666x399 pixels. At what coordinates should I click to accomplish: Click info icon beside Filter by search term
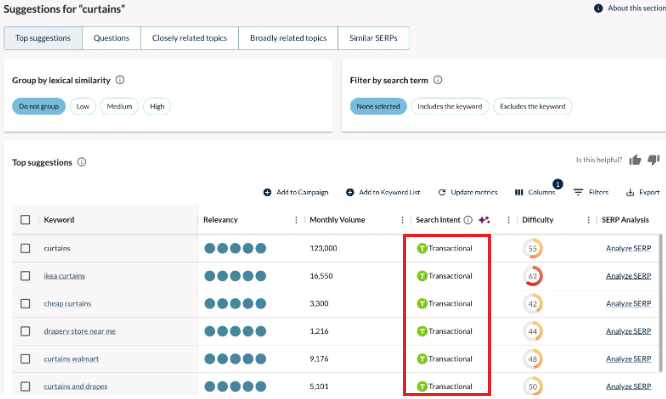click(438, 80)
